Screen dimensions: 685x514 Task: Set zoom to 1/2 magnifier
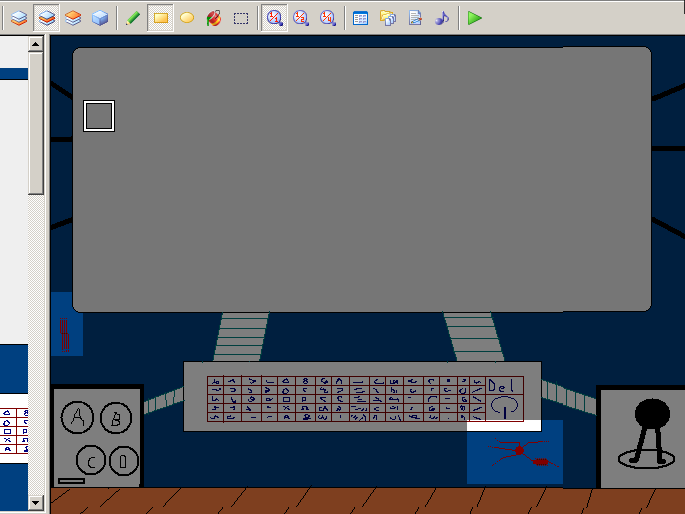(x=301, y=18)
